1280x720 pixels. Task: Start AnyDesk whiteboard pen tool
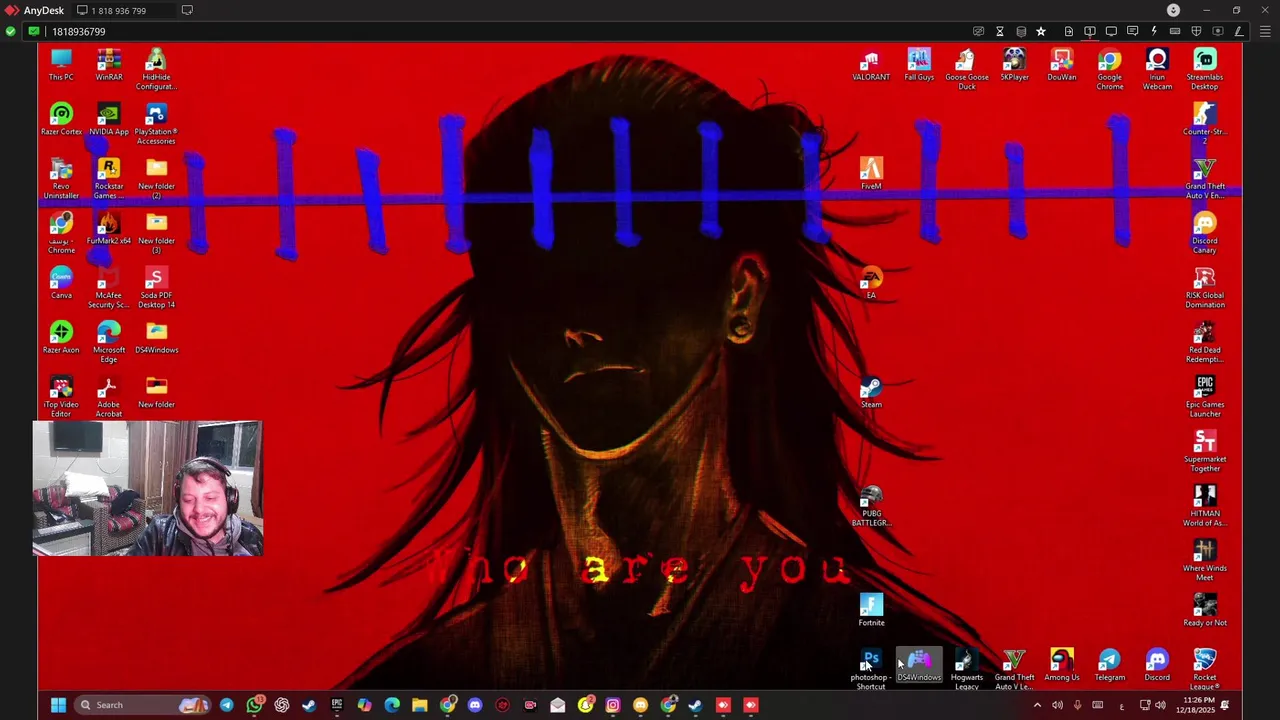tap(1239, 31)
